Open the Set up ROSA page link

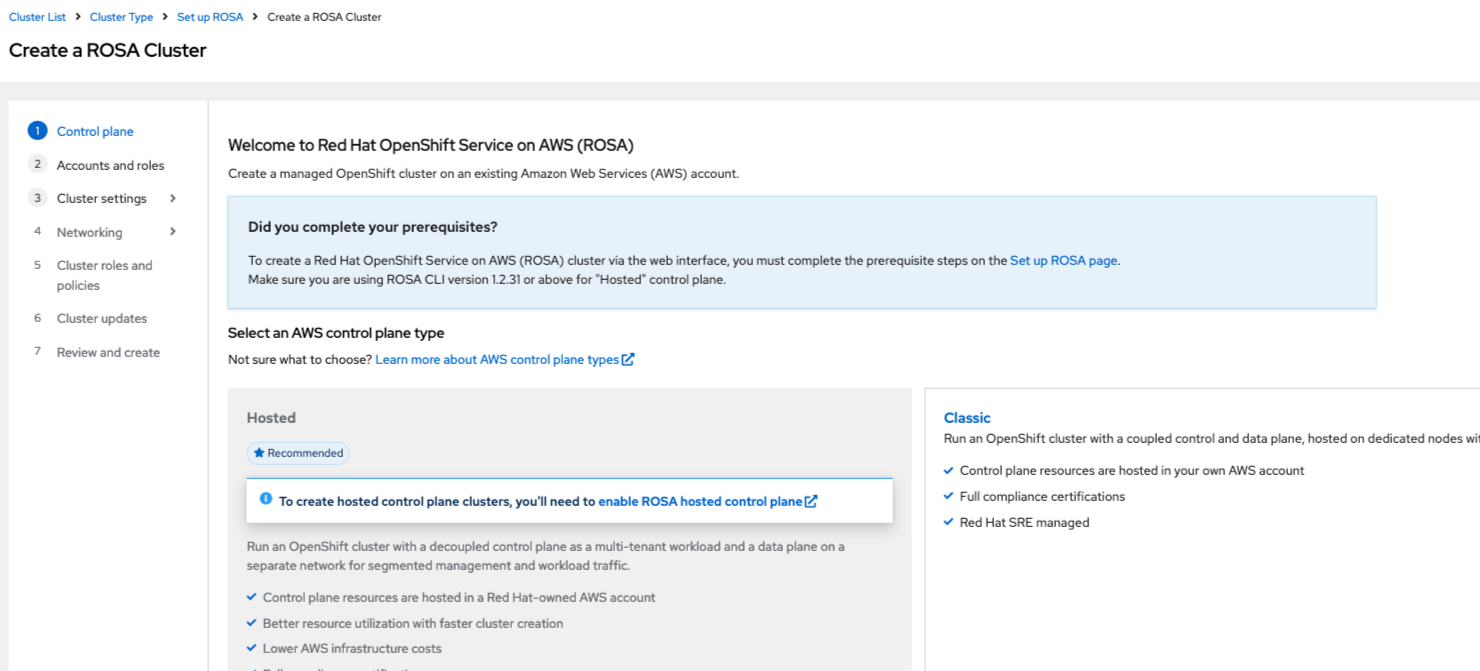pos(1063,260)
